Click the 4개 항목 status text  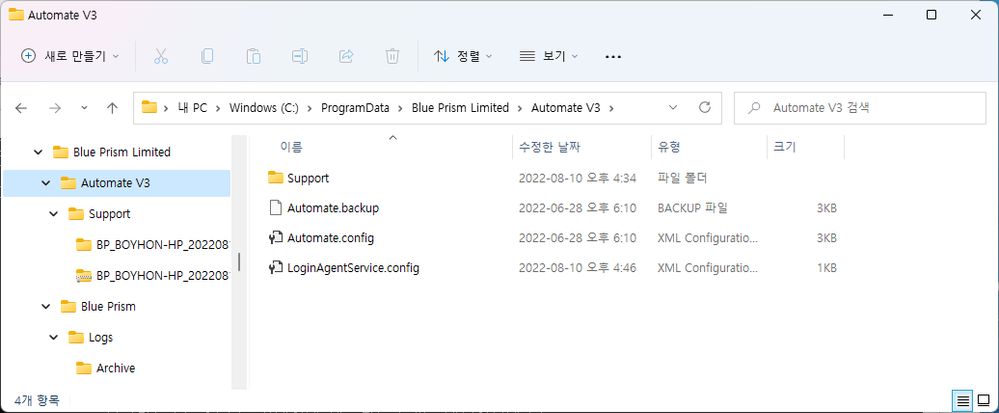coord(36,401)
